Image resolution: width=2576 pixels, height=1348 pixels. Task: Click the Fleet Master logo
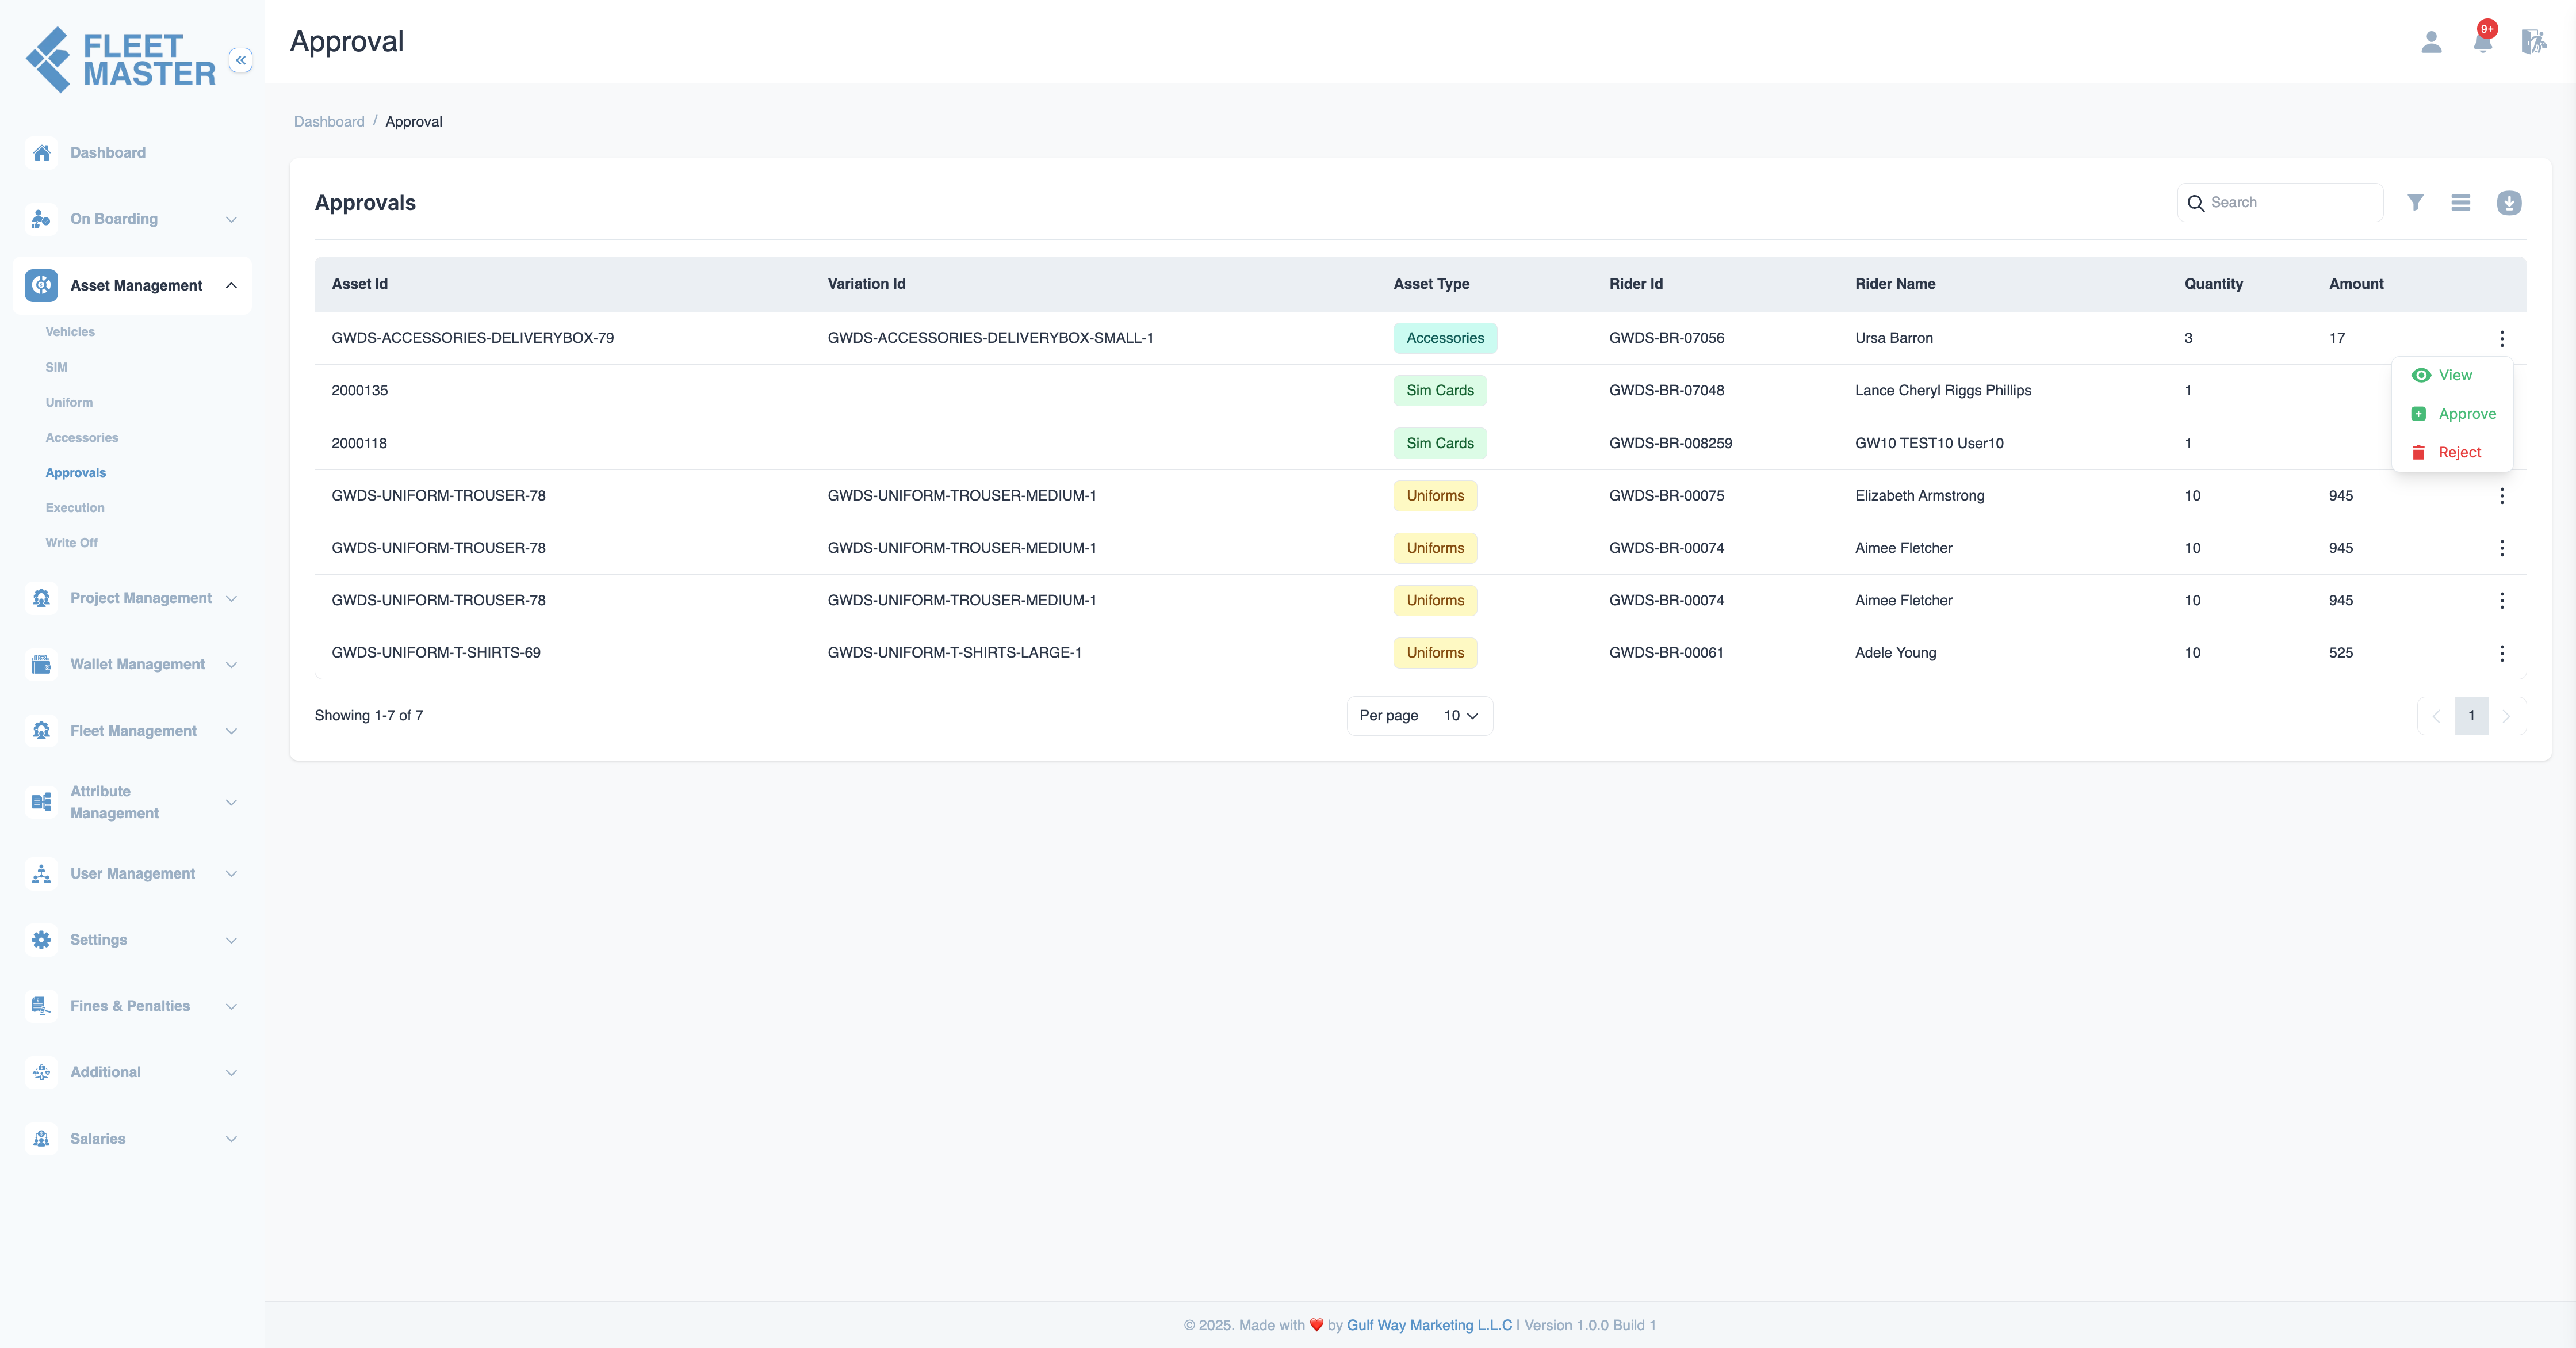click(x=120, y=60)
